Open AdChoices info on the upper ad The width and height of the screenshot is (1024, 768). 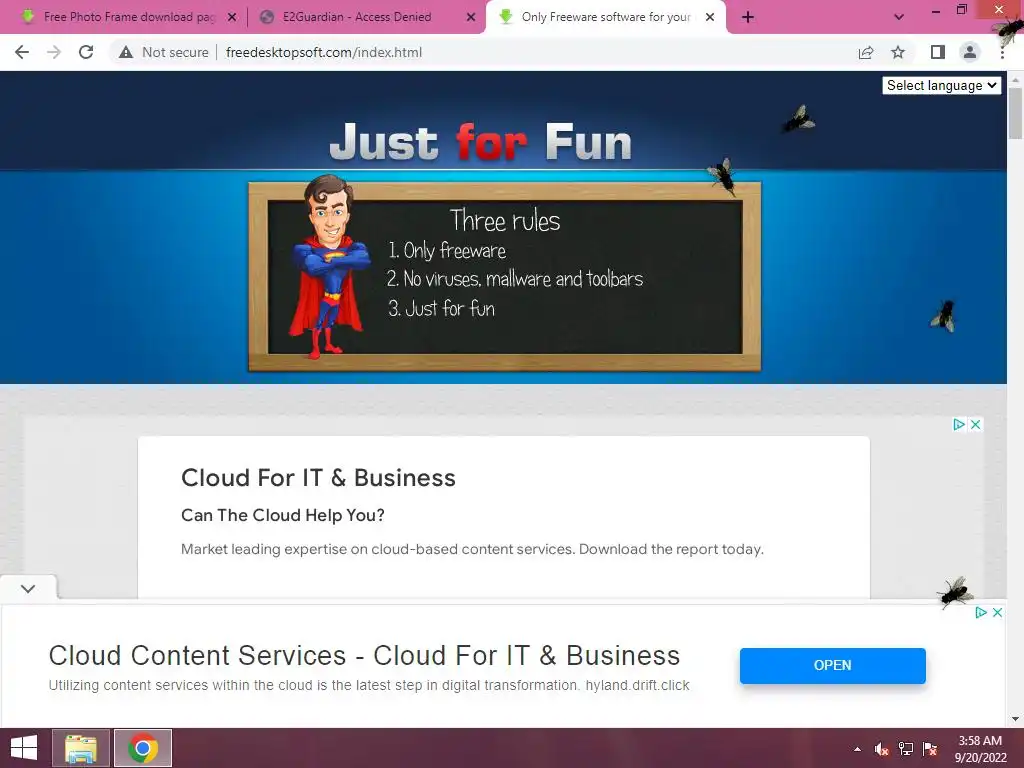(x=958, y=424)
